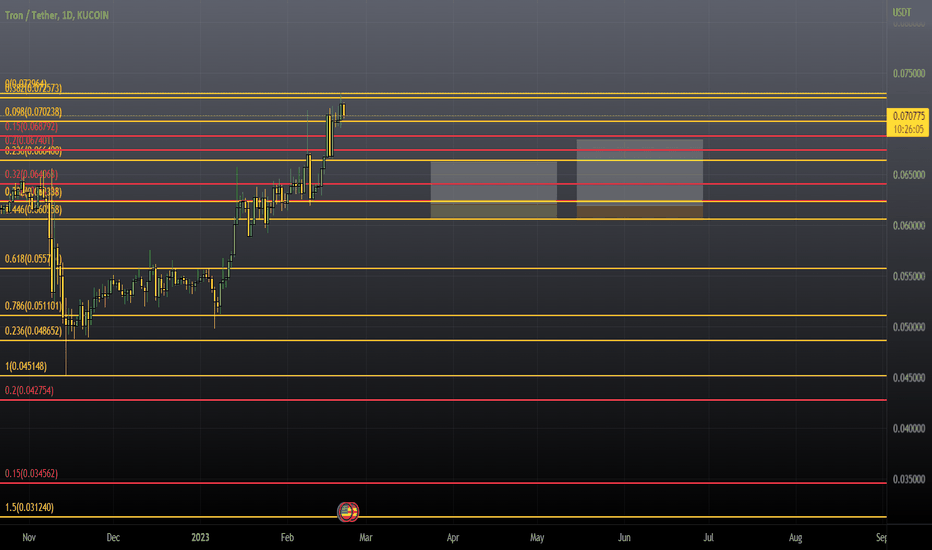Click 0.060000 on the price axis
The width and height of the screenshot is (932, 550).
click(x=909, y=225)
